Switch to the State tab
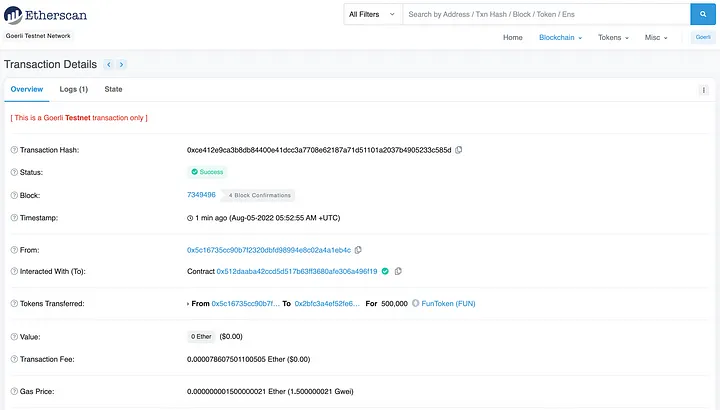 tap(114, 89)
